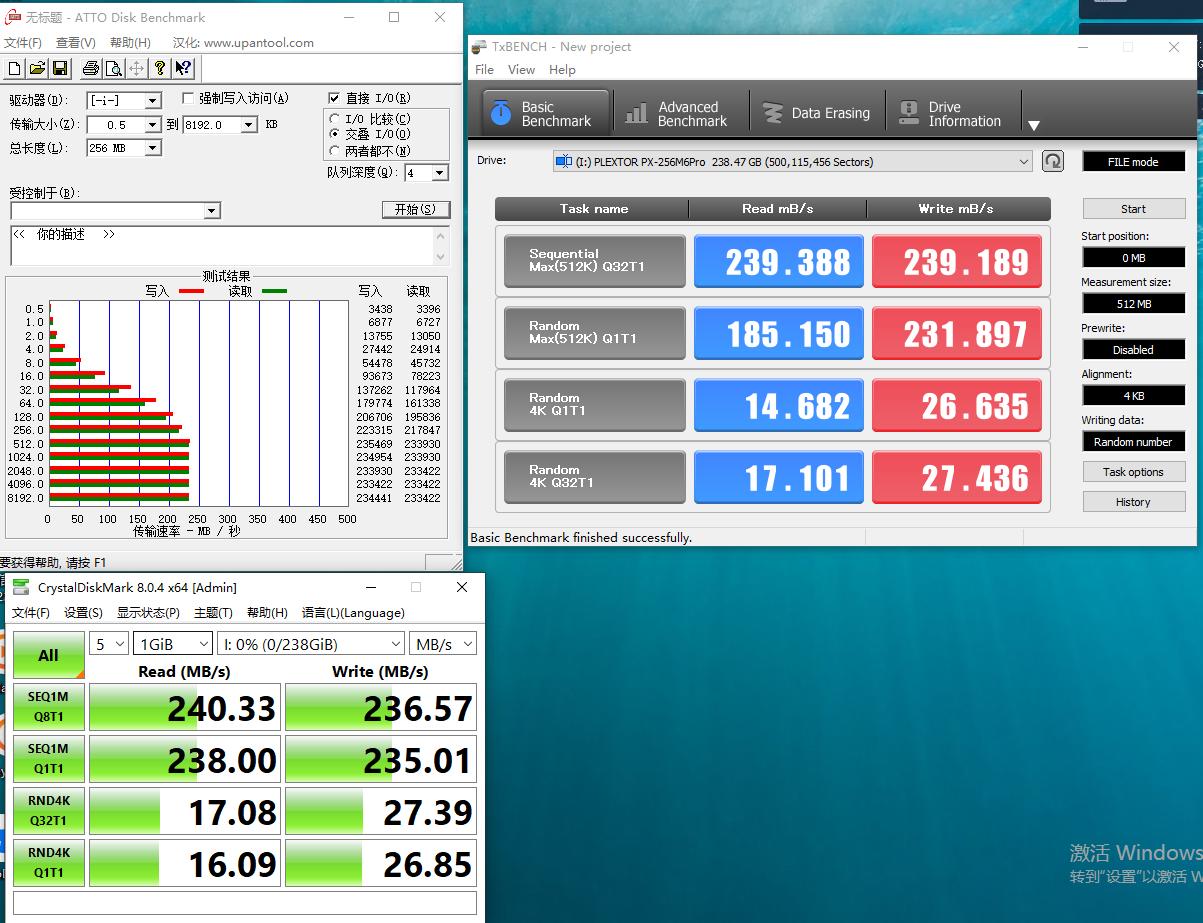
Task: Open the 1GiB test size dropdown
Action: tap(203, 644)
